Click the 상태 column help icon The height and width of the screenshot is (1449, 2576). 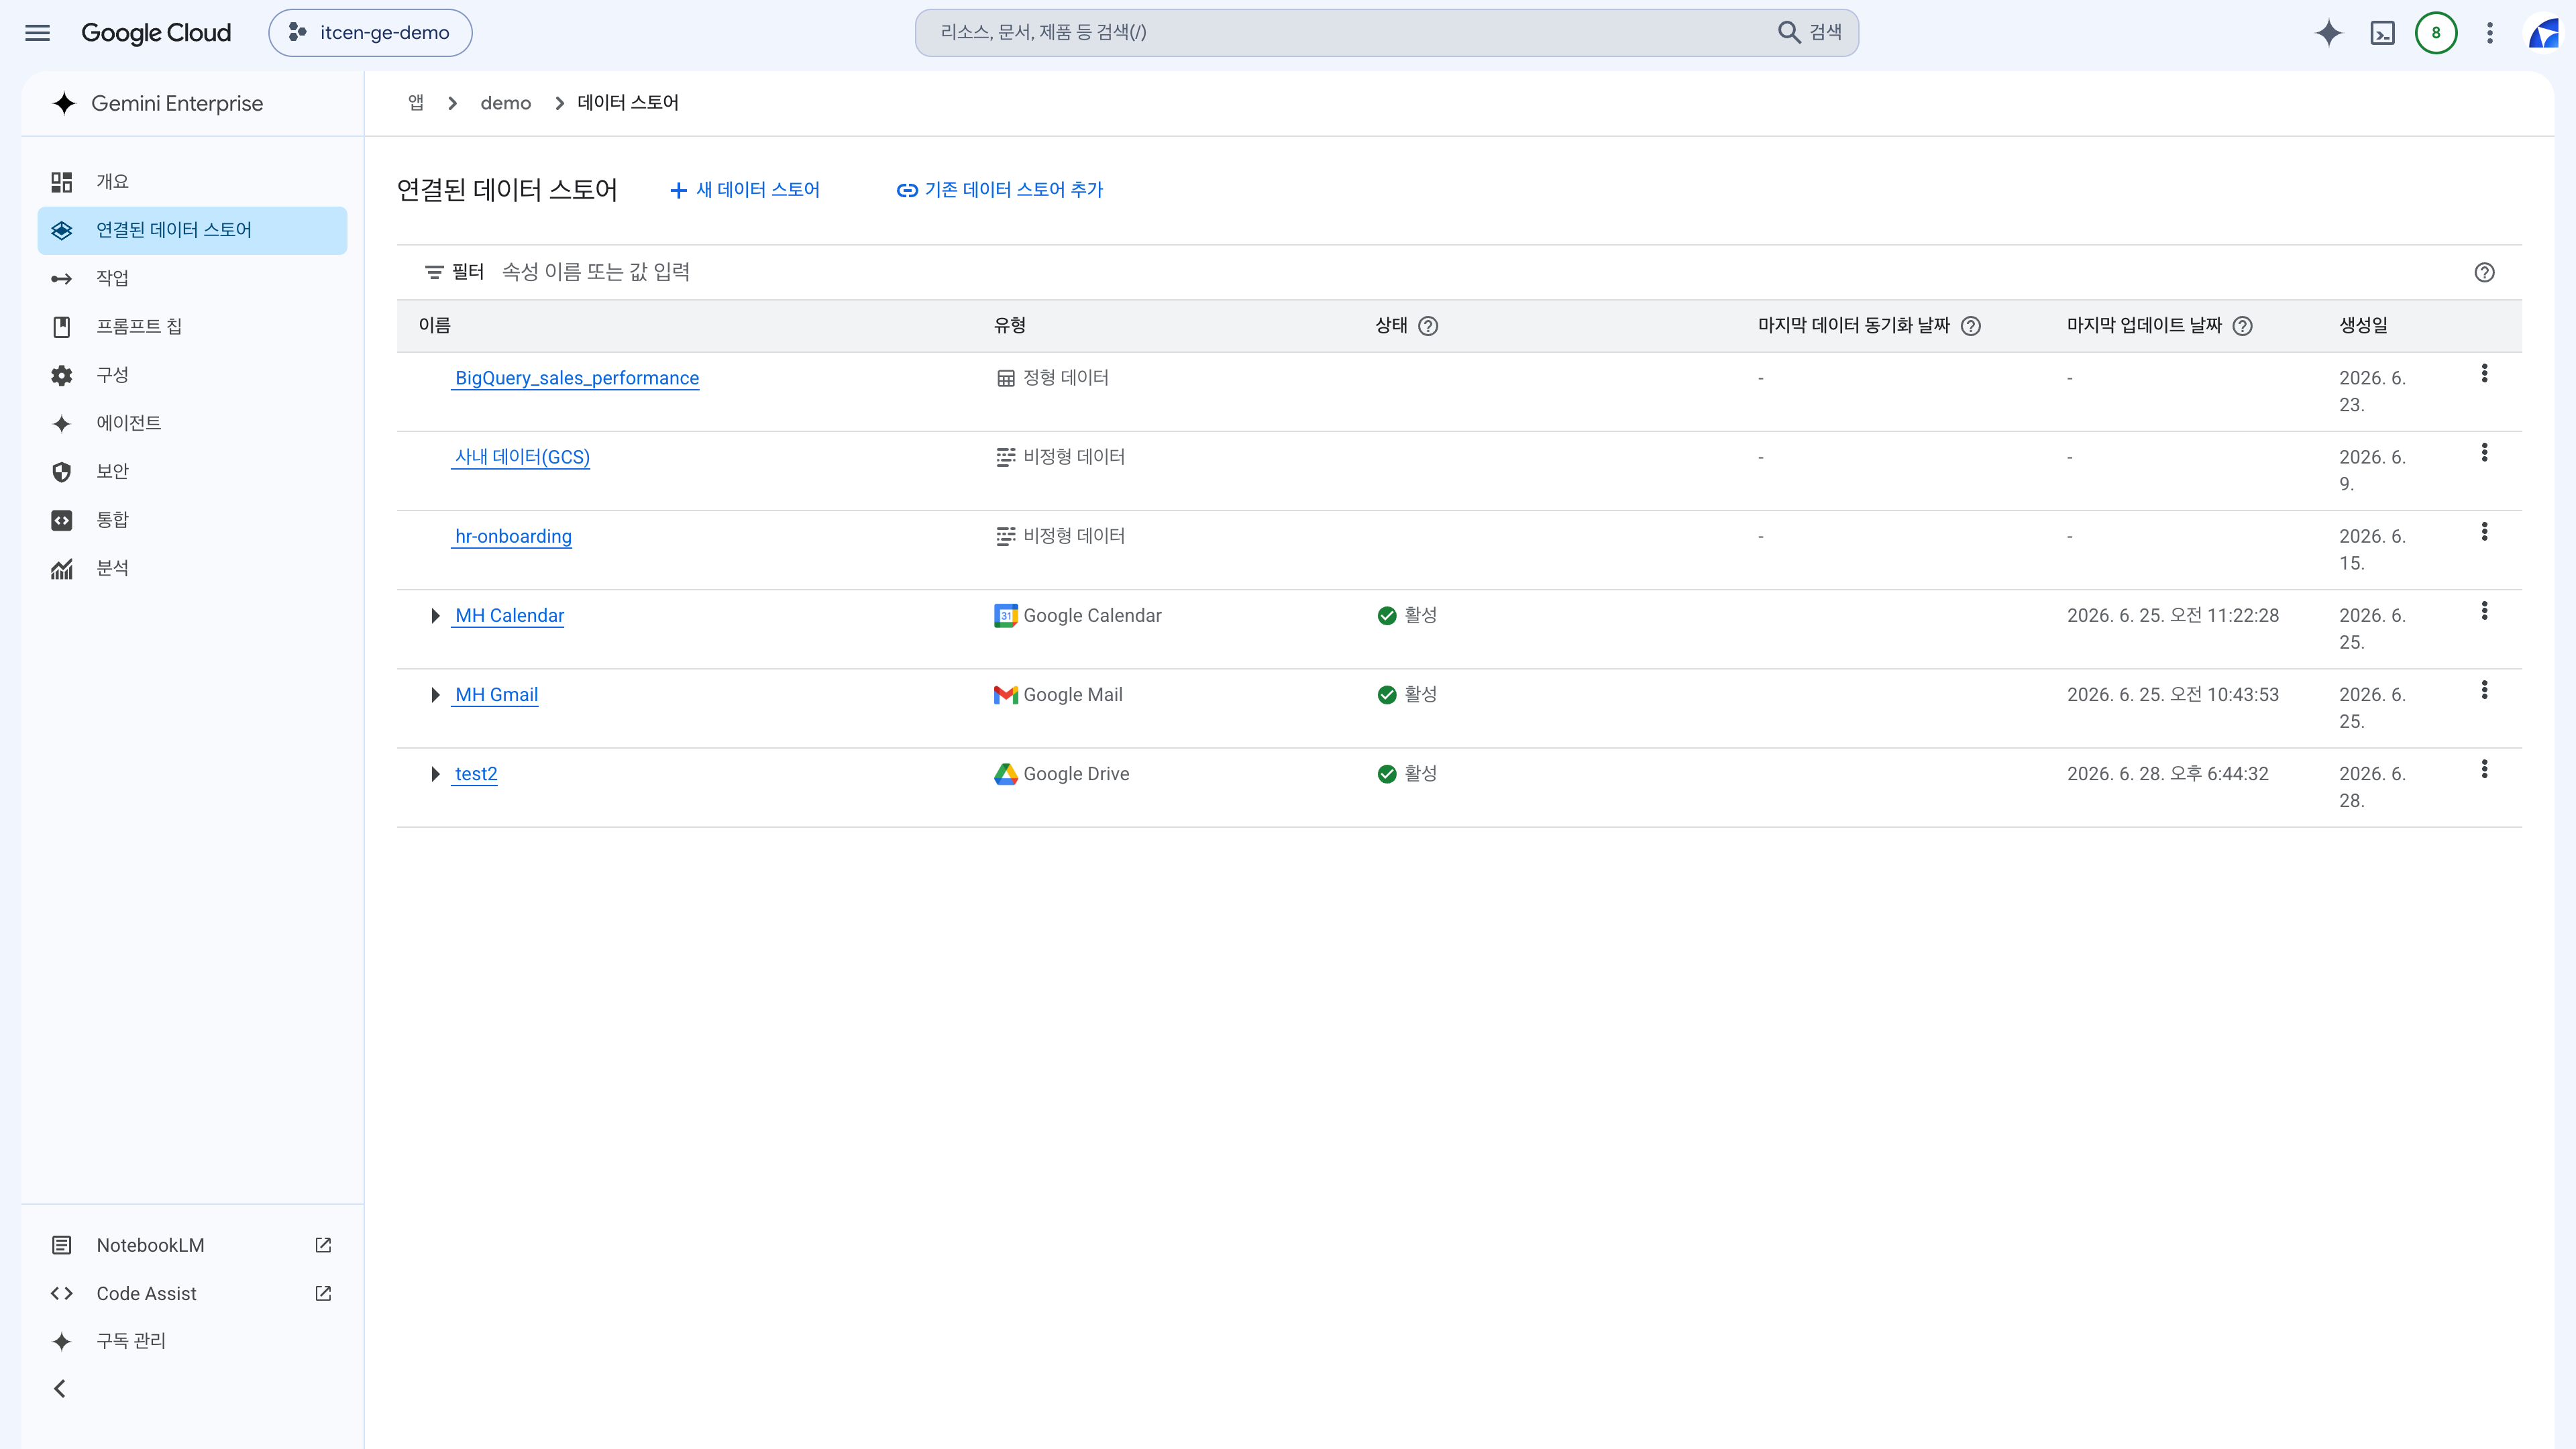pyautogui.click(x=1428, y=326)
